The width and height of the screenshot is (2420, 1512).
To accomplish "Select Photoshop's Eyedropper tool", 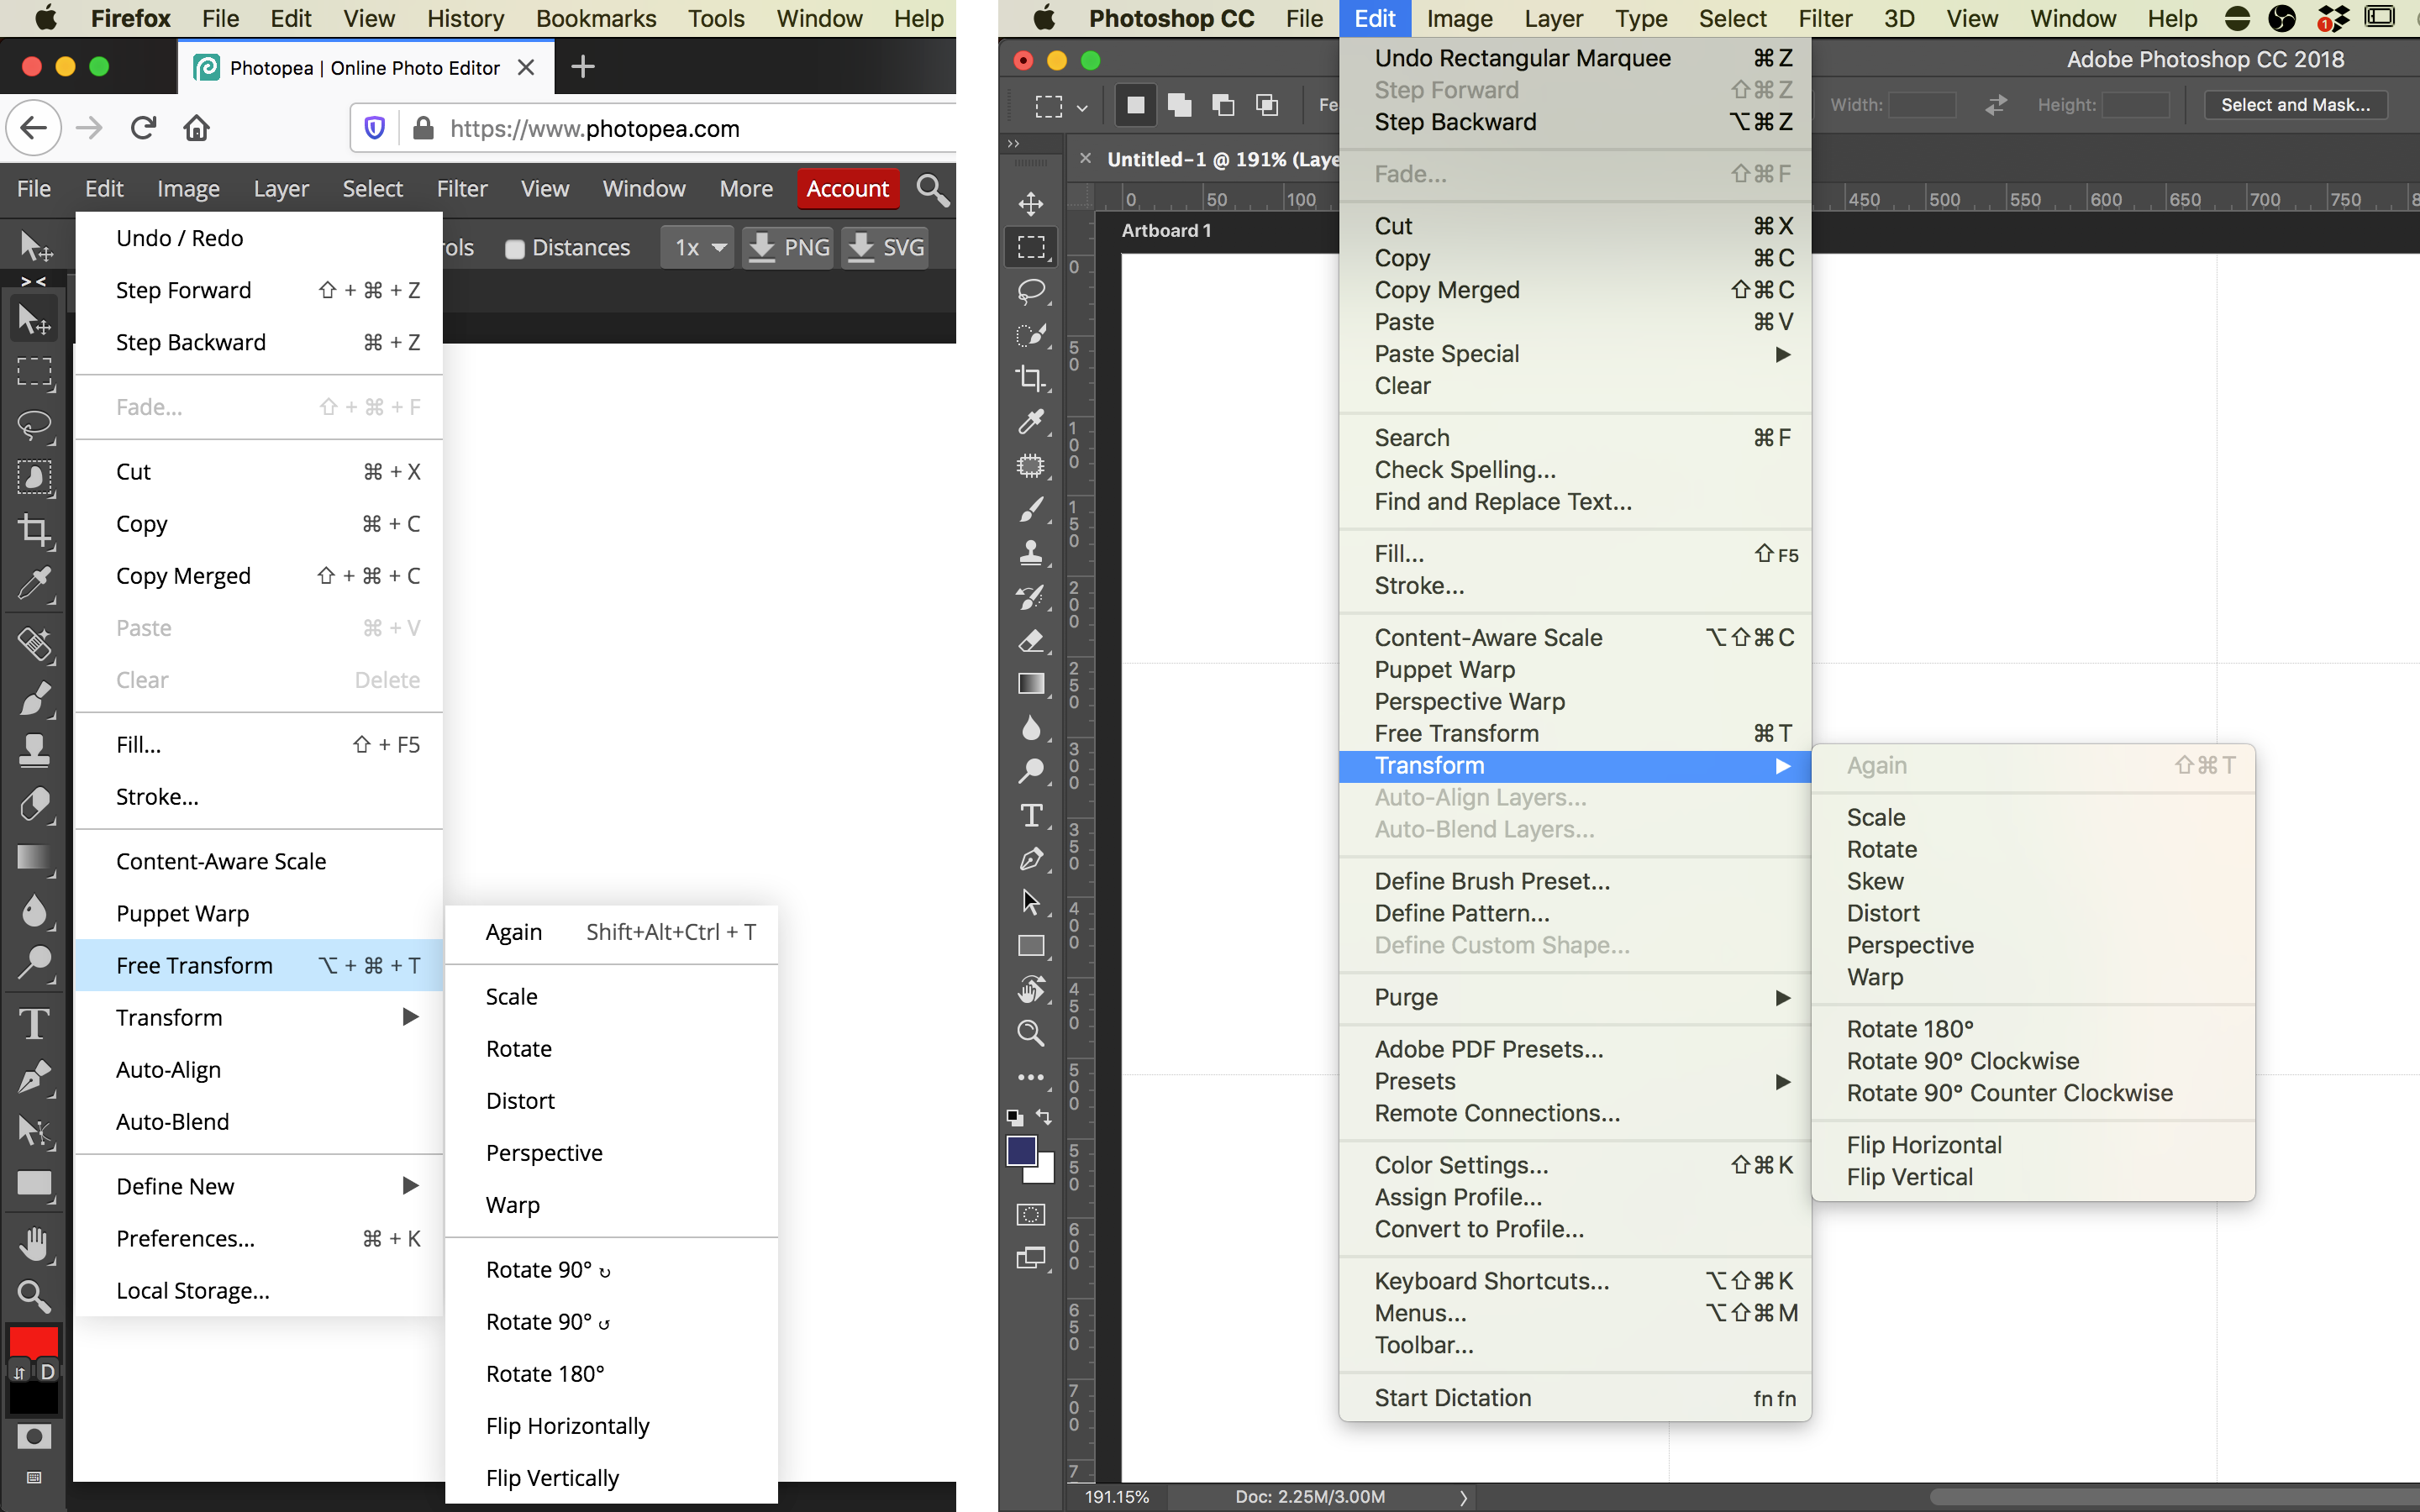I will [1031, 422].
